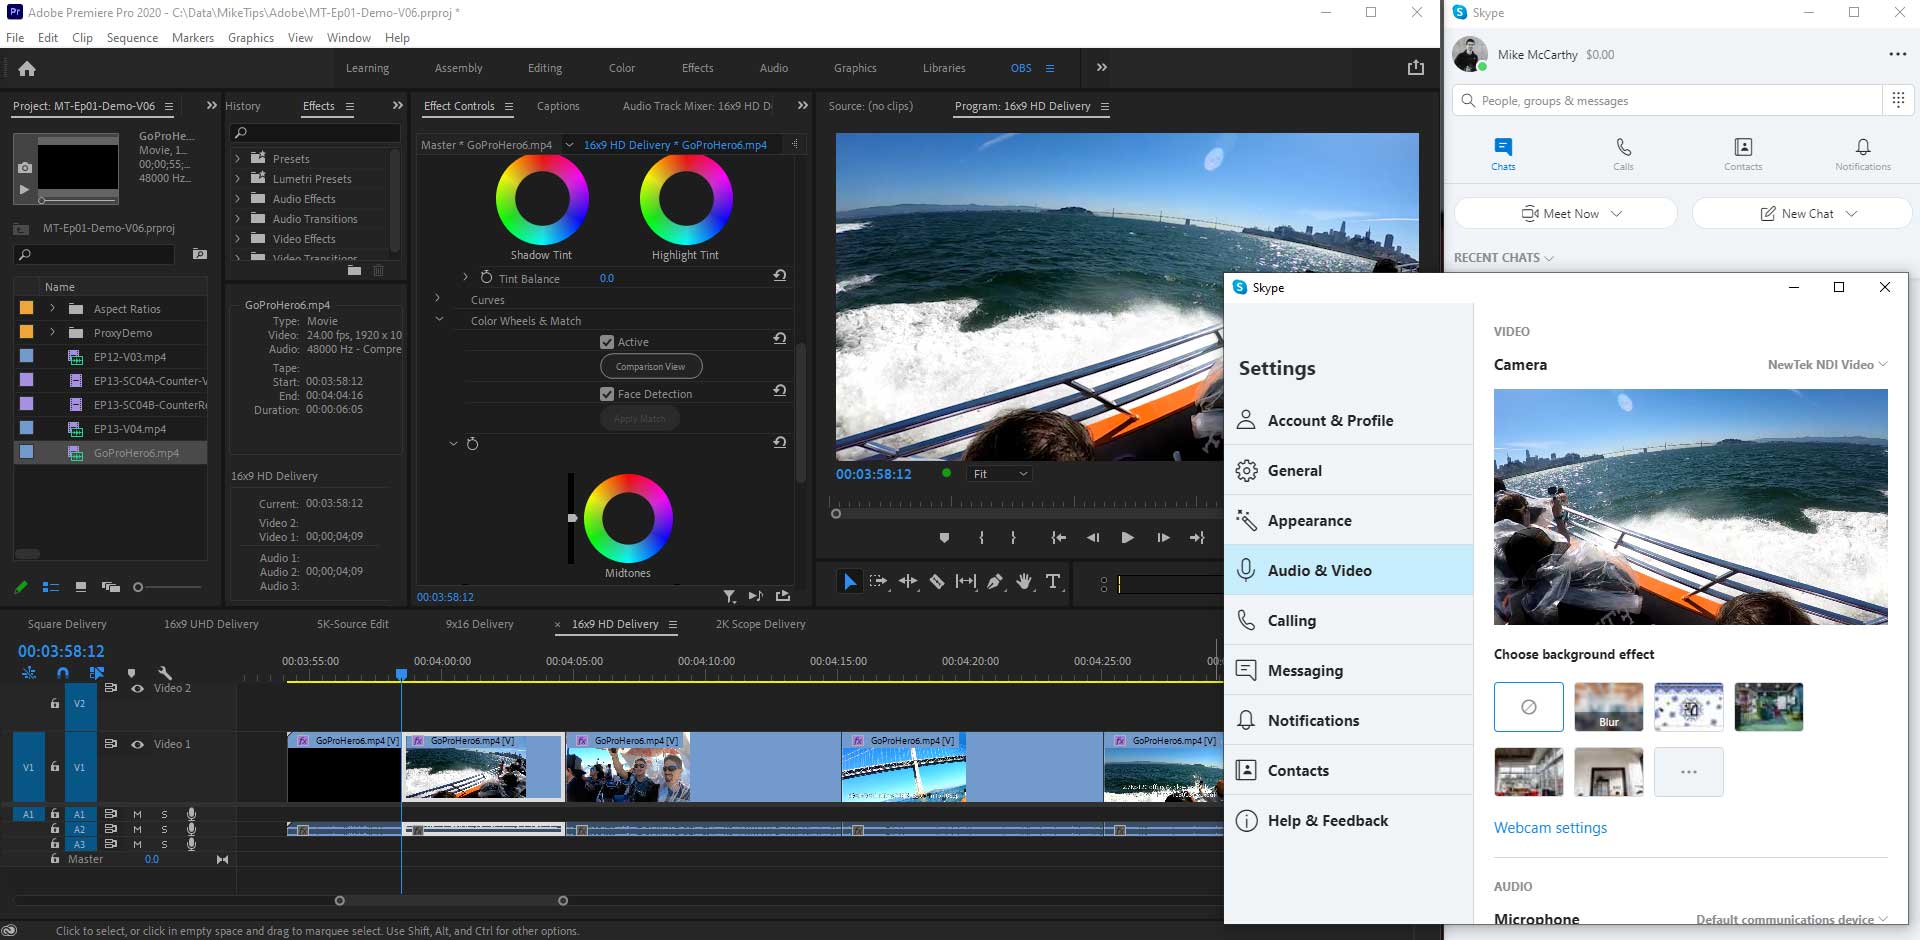Click the Highlight Tint color wheel
The height and width of the screenshot is (940, 1920).
coord(686,200)
